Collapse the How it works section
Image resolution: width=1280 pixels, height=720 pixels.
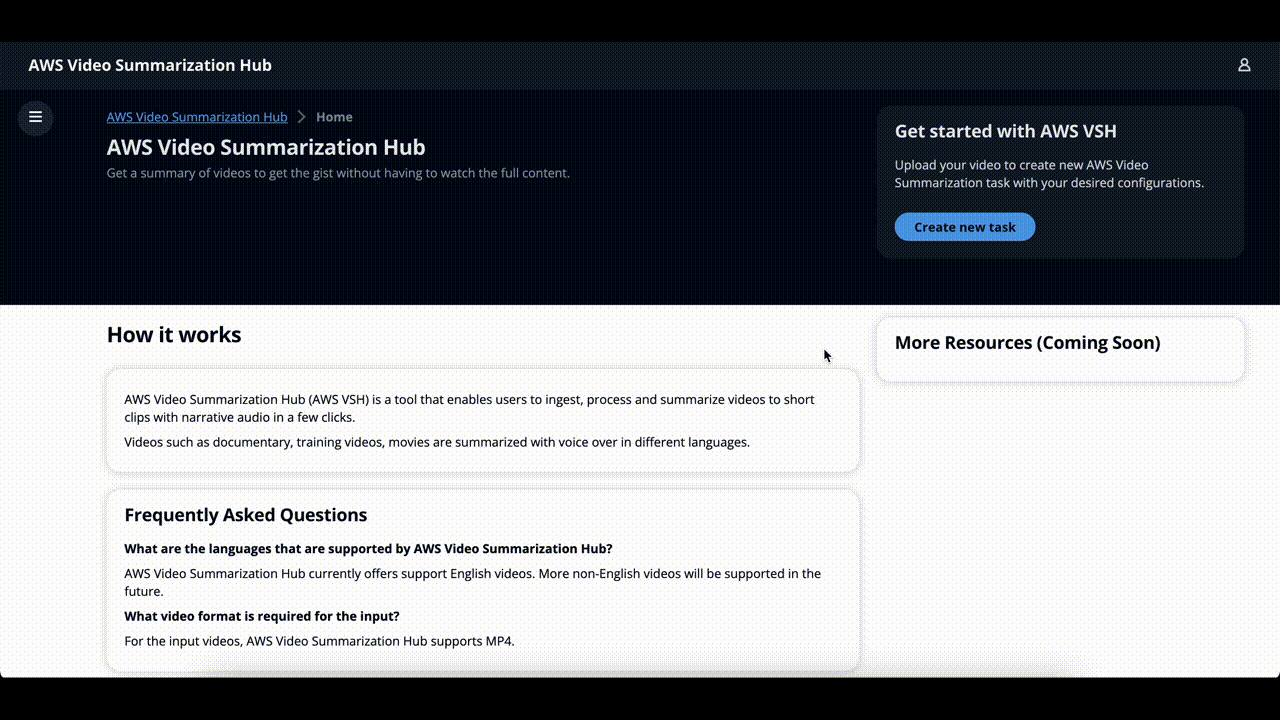(173, 334)
